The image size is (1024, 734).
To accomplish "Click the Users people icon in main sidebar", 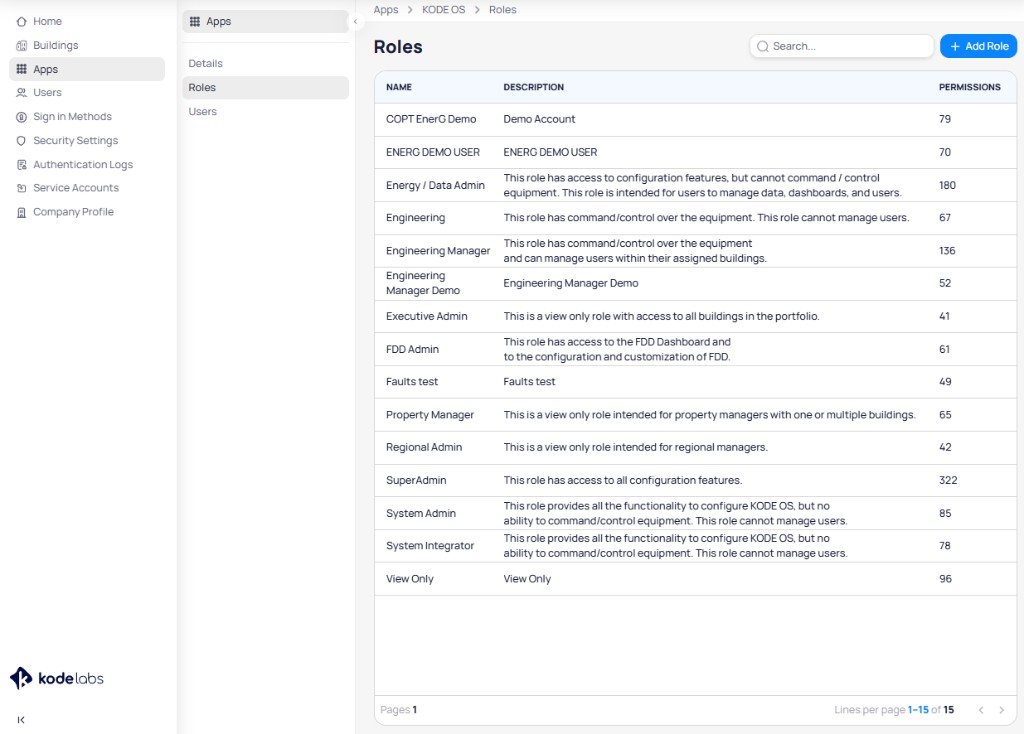I will 22,93.
